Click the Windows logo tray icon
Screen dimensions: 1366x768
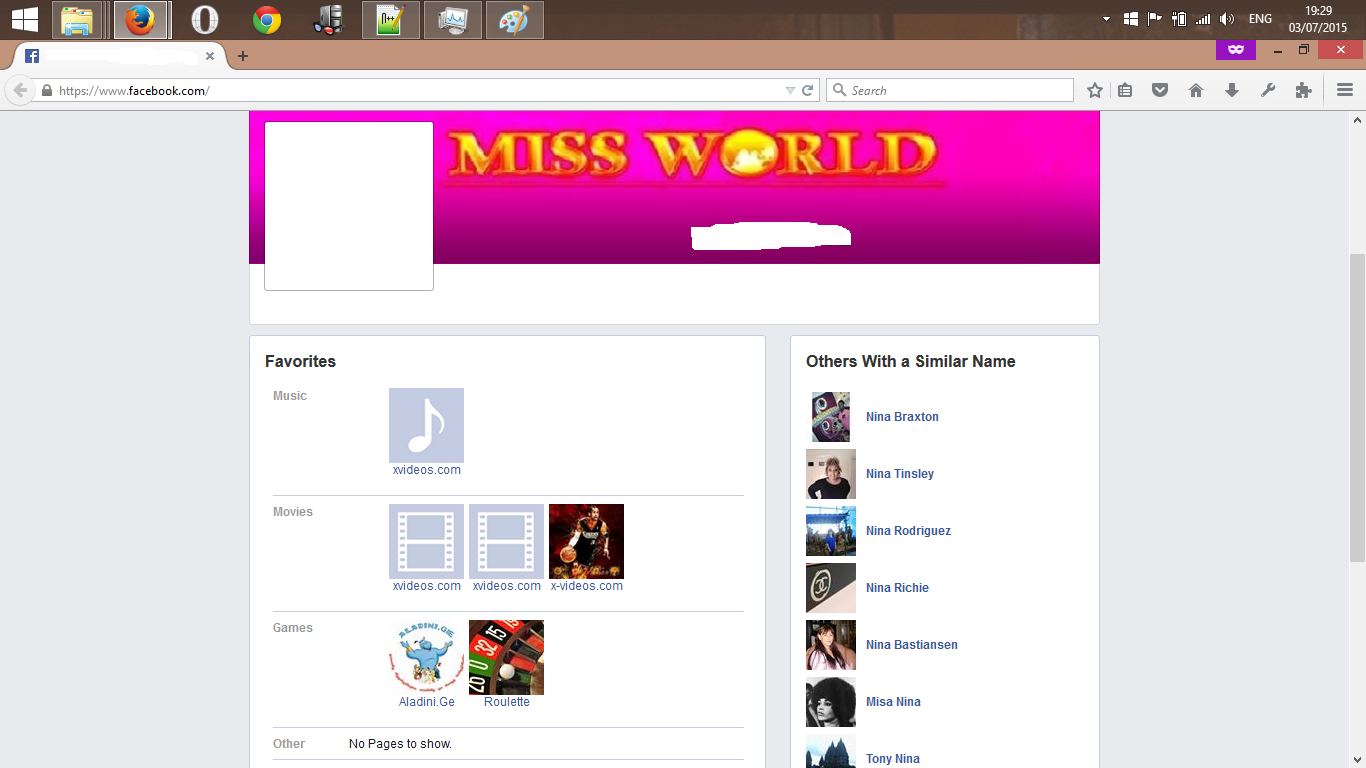pyautogui.click(x=1131, y=19)
